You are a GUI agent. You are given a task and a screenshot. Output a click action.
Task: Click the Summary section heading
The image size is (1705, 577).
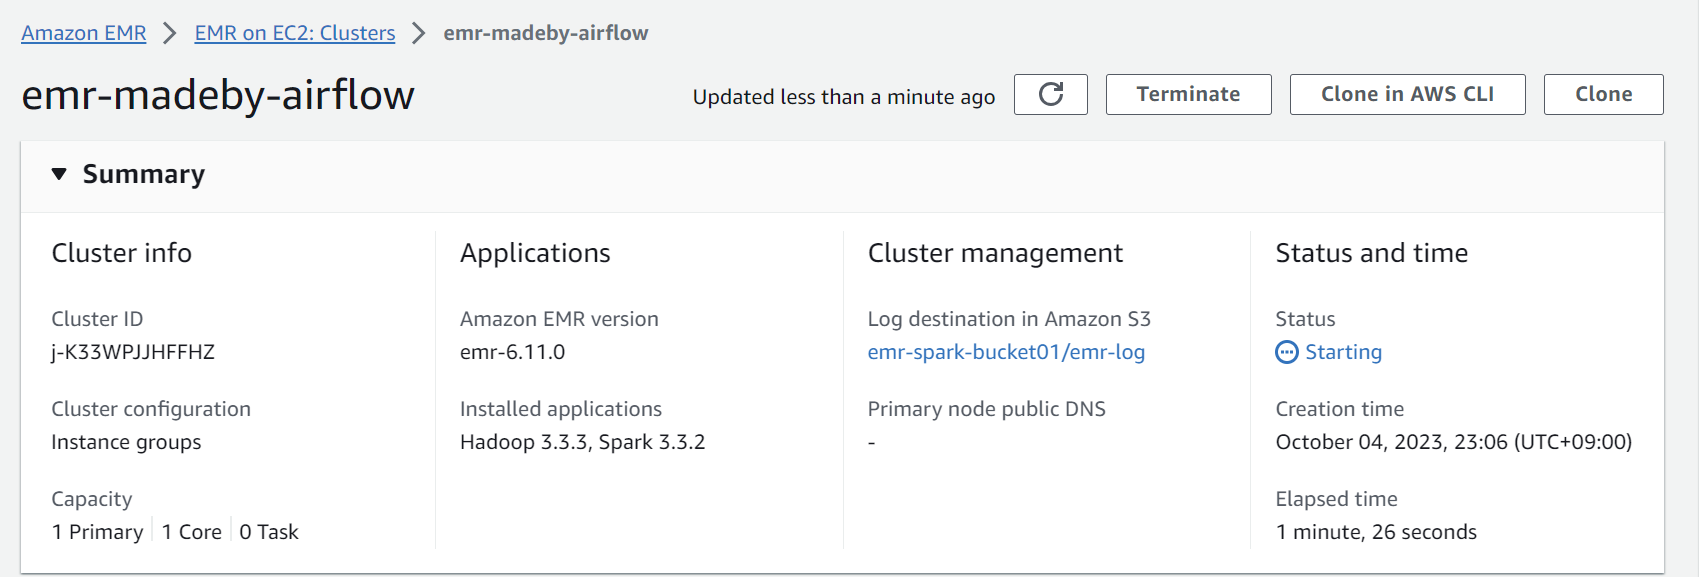click(x=143, y=174)
